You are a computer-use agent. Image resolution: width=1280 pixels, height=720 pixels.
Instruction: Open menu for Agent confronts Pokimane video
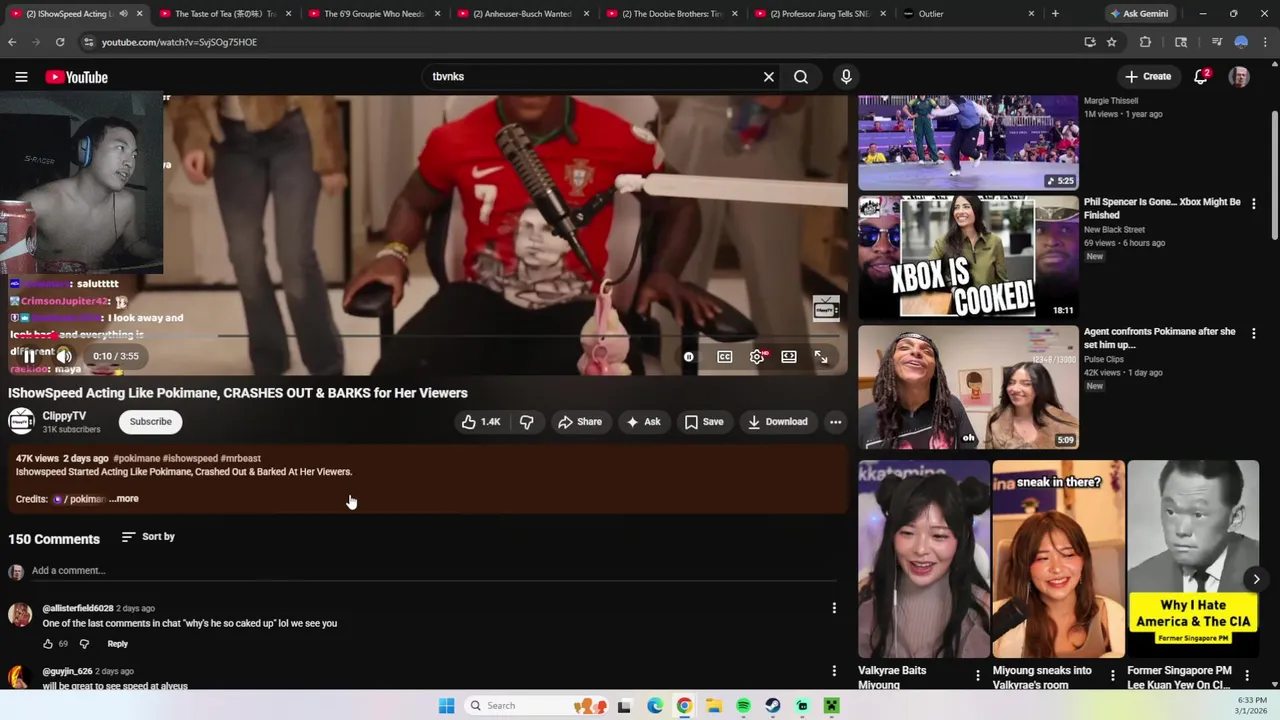(x=1253, y=333)
